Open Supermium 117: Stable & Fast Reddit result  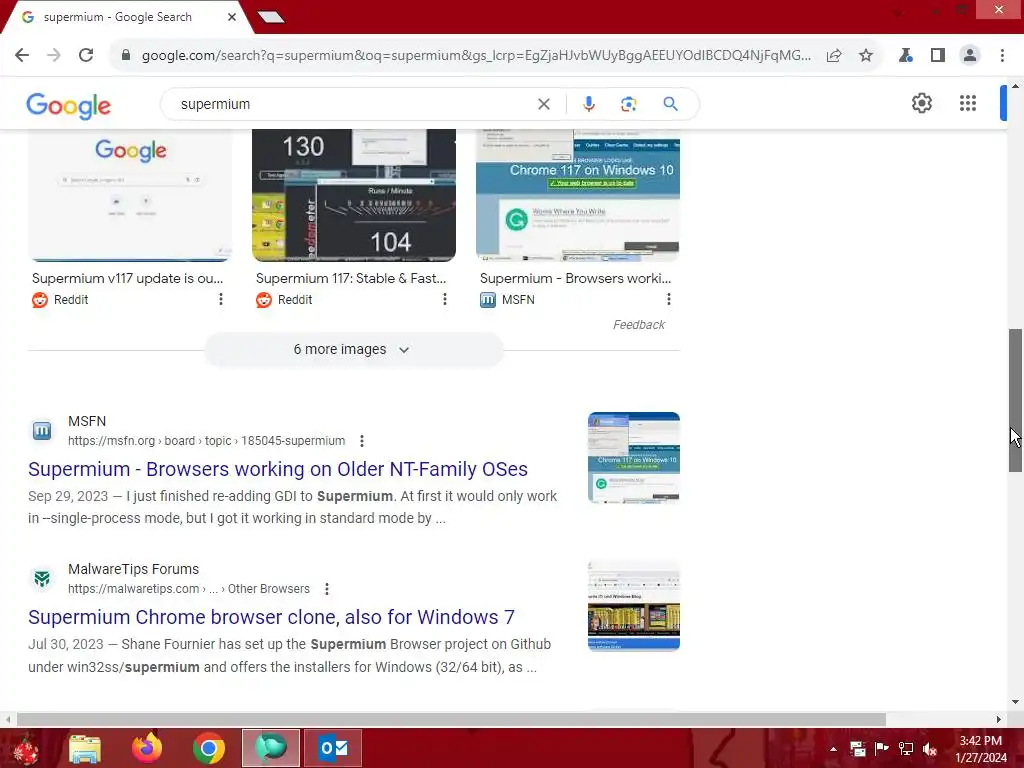(351, 278)
